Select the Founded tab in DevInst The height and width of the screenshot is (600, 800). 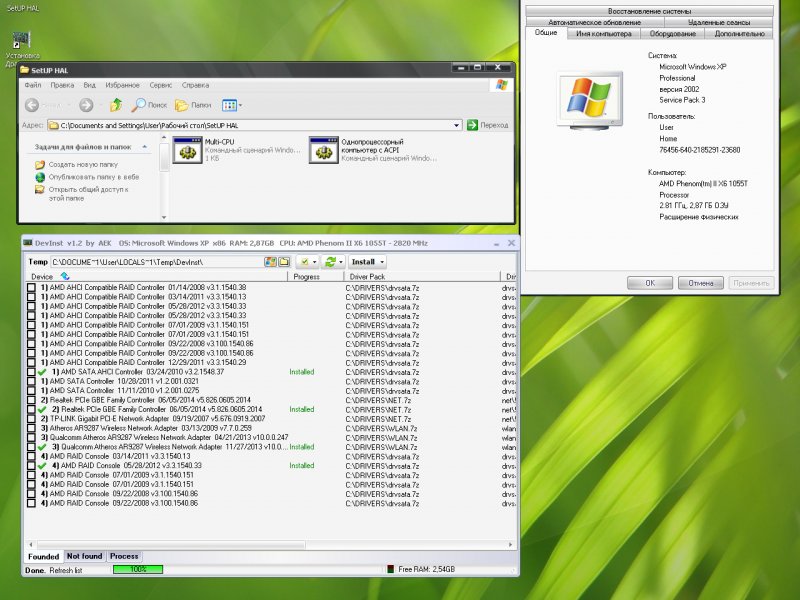(43, 556)
